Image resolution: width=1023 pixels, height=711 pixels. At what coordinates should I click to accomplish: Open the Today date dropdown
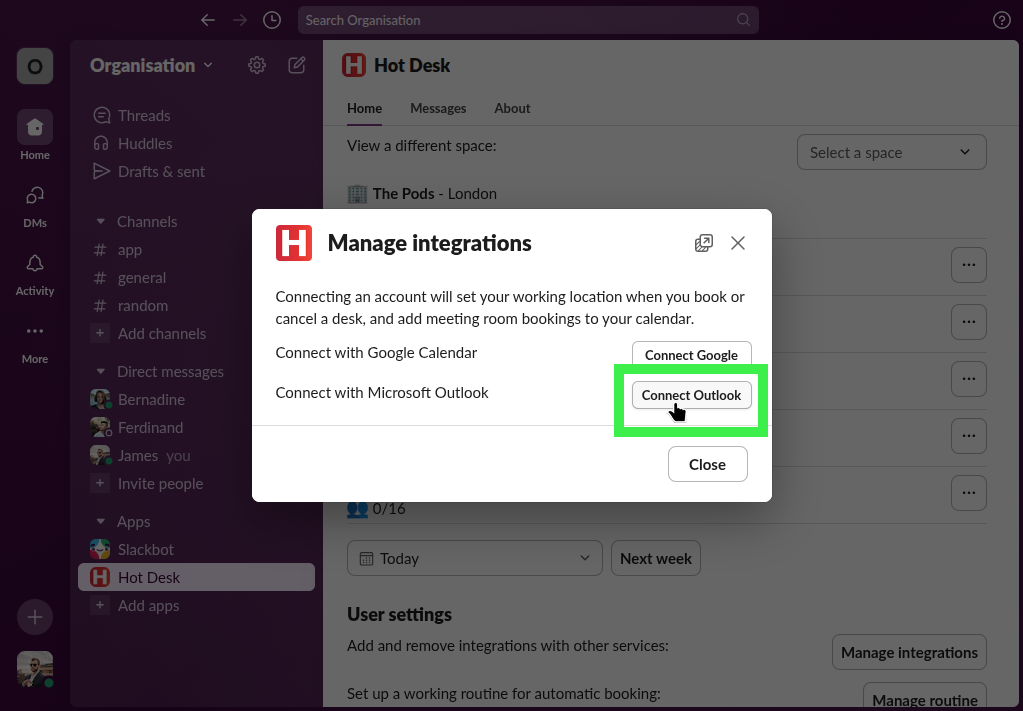(474, 558)
